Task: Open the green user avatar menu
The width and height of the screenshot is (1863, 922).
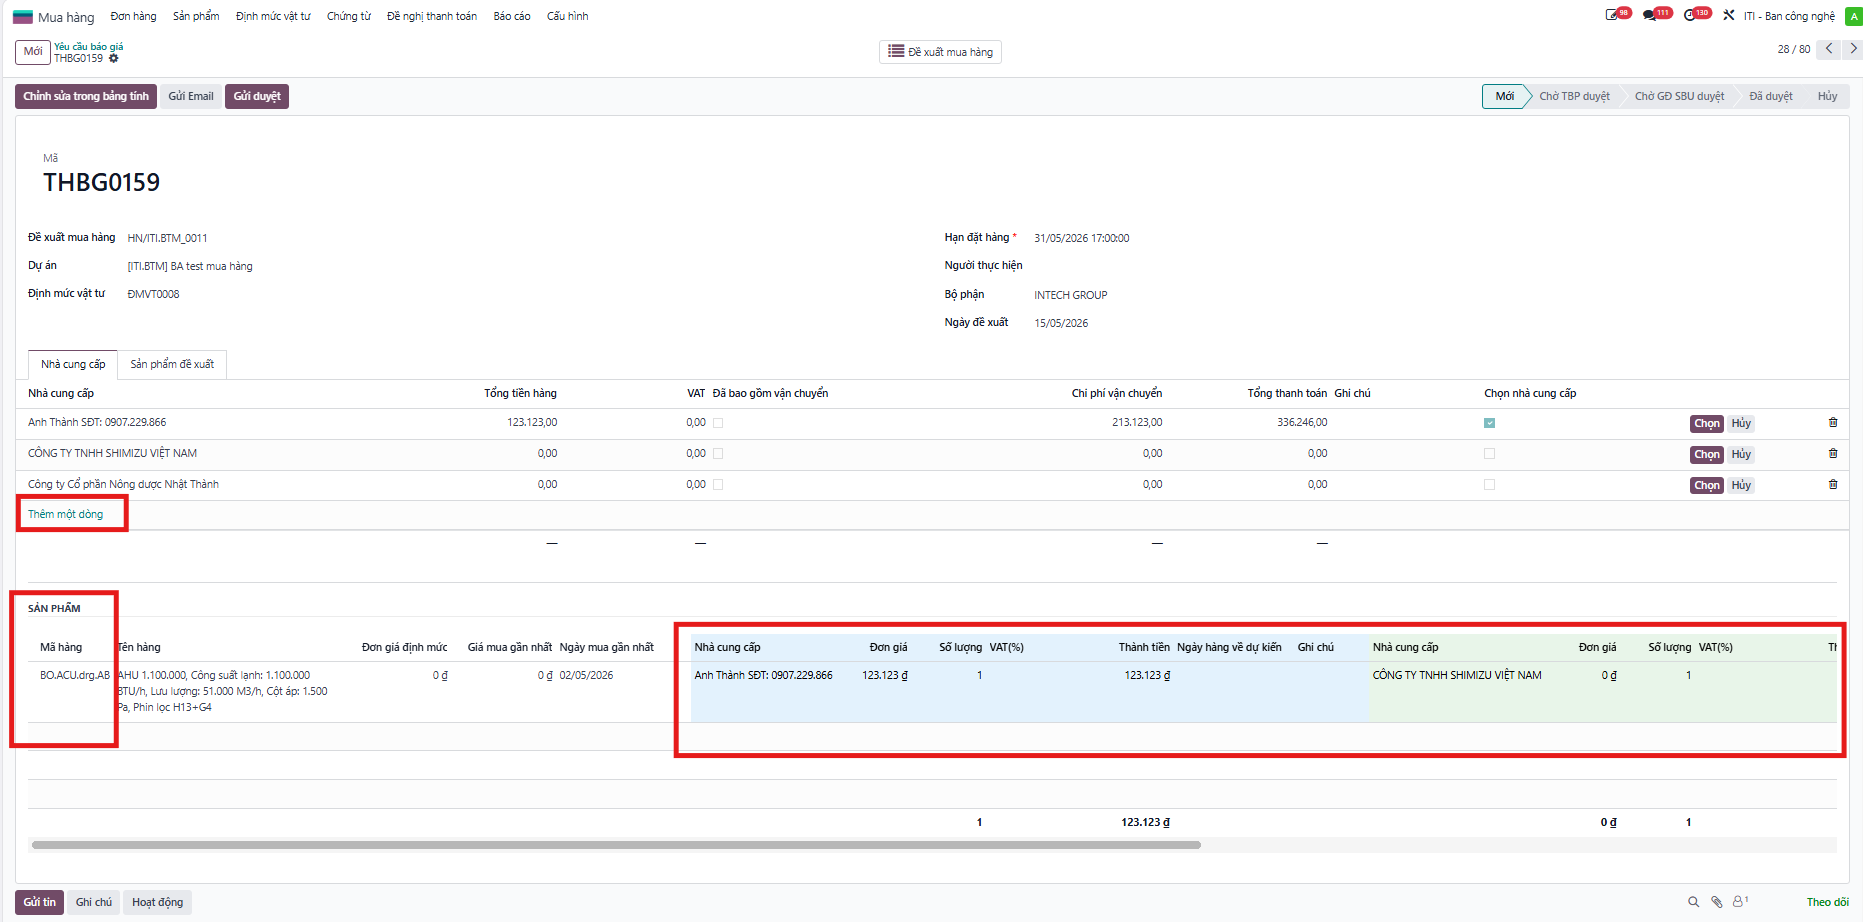Action: click(1853, 16)
